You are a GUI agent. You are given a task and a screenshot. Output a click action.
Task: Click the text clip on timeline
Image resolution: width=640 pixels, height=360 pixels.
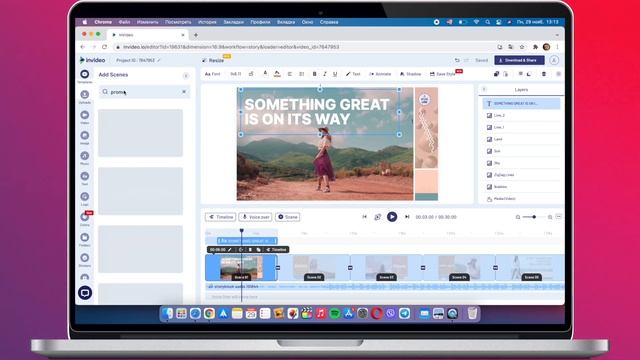coord(247,241)
